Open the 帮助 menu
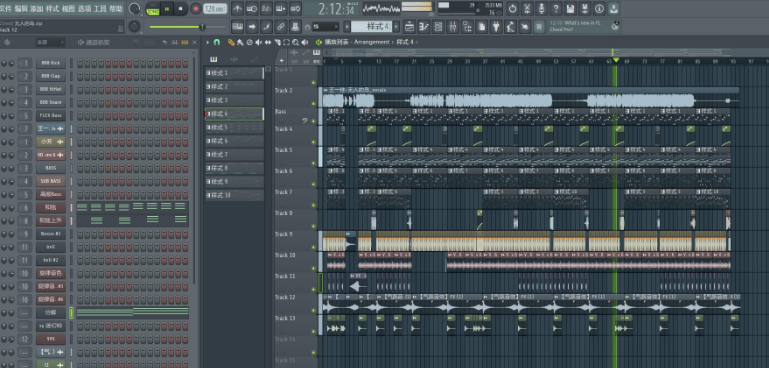 pos(116,9)
